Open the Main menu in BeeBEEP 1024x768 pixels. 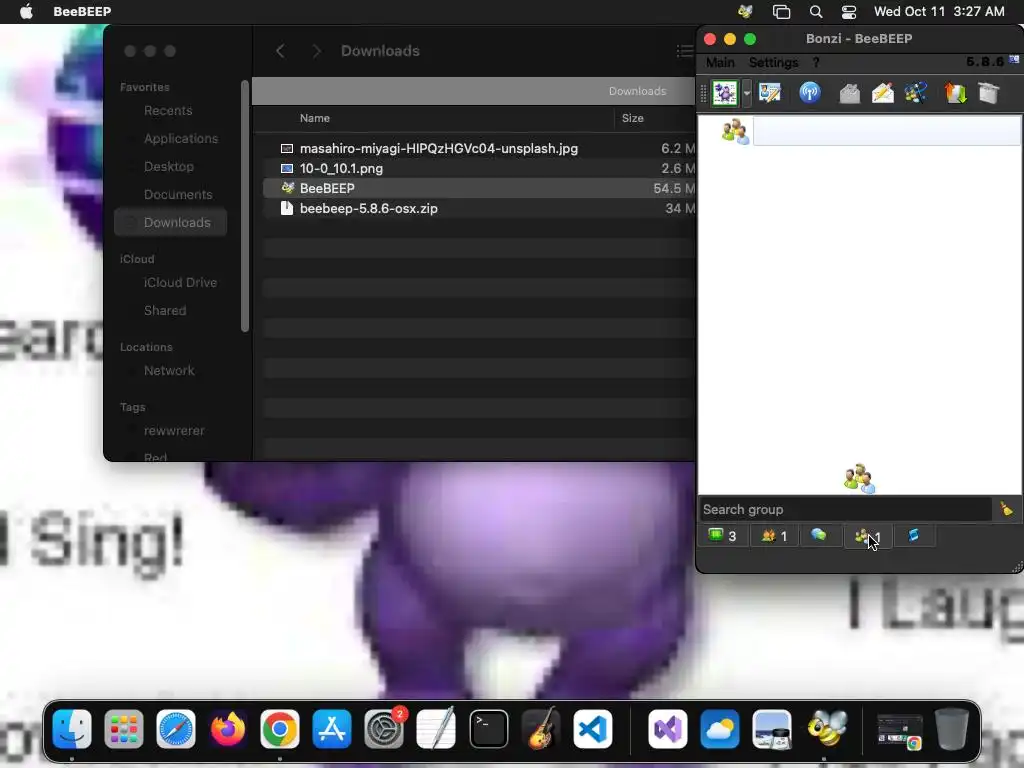tap(720, 63)
